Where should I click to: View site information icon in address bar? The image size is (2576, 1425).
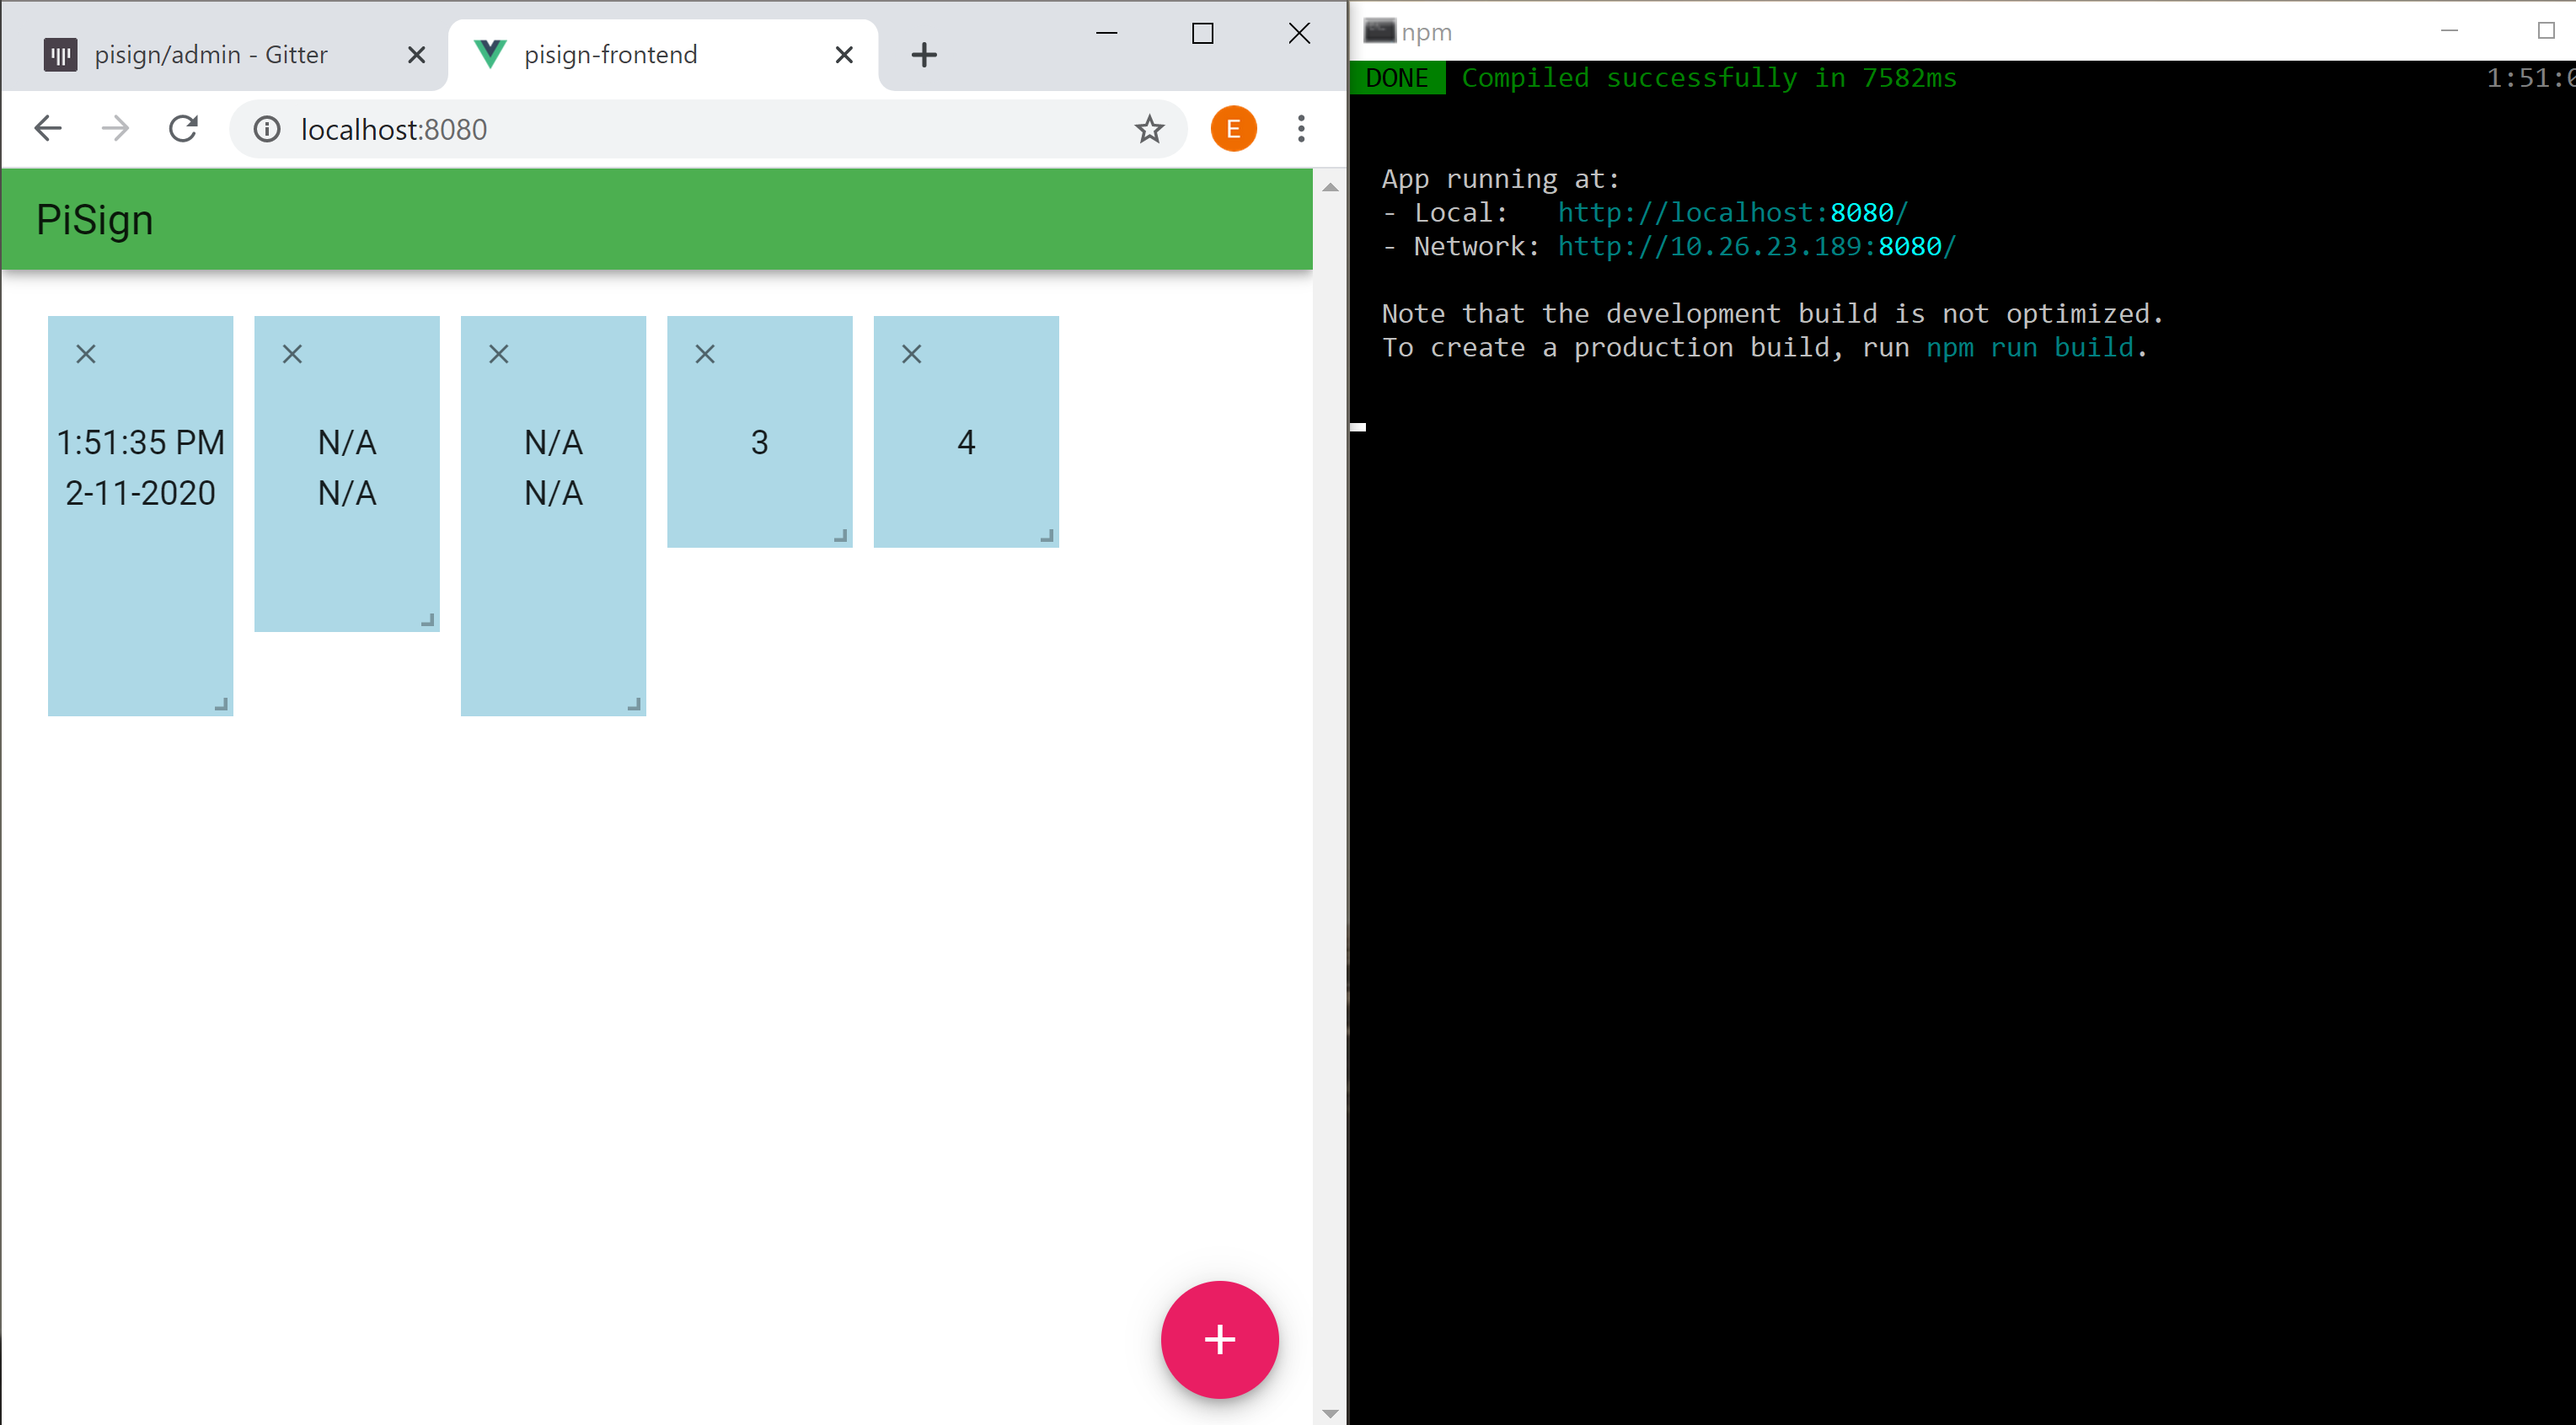267,129
